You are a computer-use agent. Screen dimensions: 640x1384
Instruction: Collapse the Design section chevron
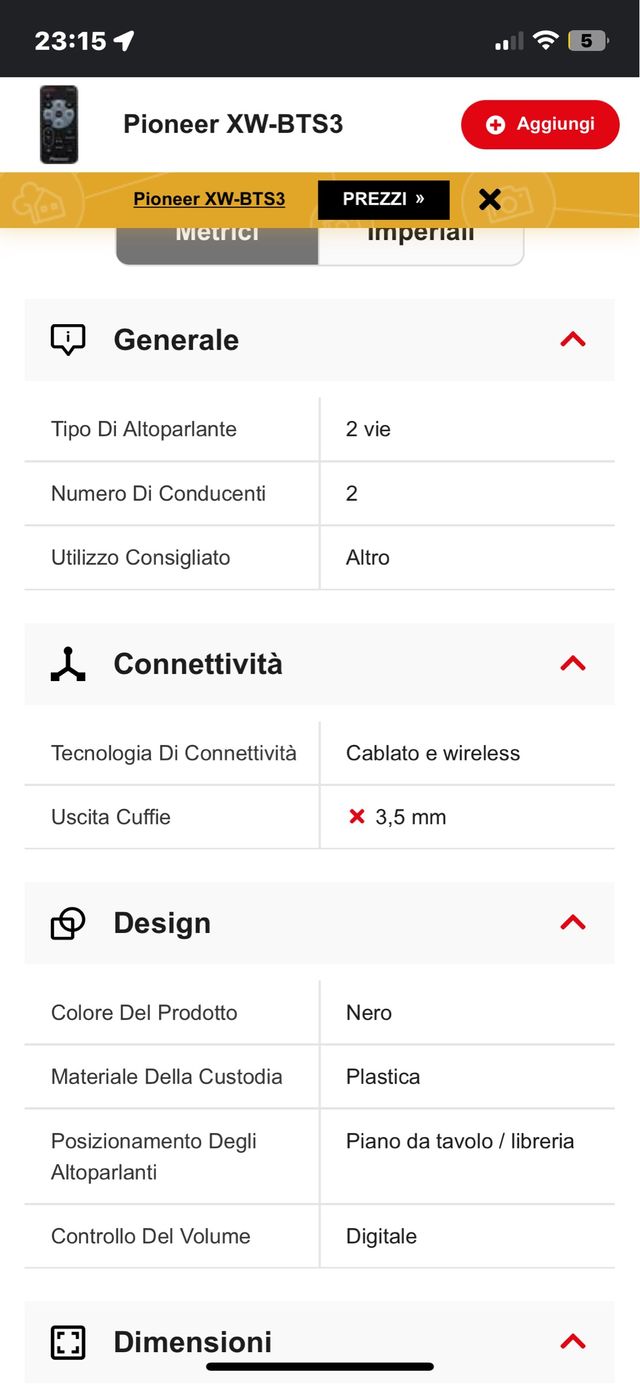[573, 922]
